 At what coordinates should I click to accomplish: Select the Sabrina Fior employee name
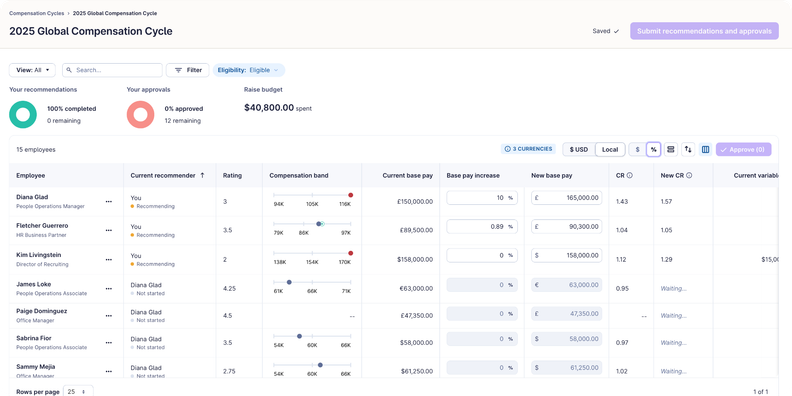(x=33, y=338)
